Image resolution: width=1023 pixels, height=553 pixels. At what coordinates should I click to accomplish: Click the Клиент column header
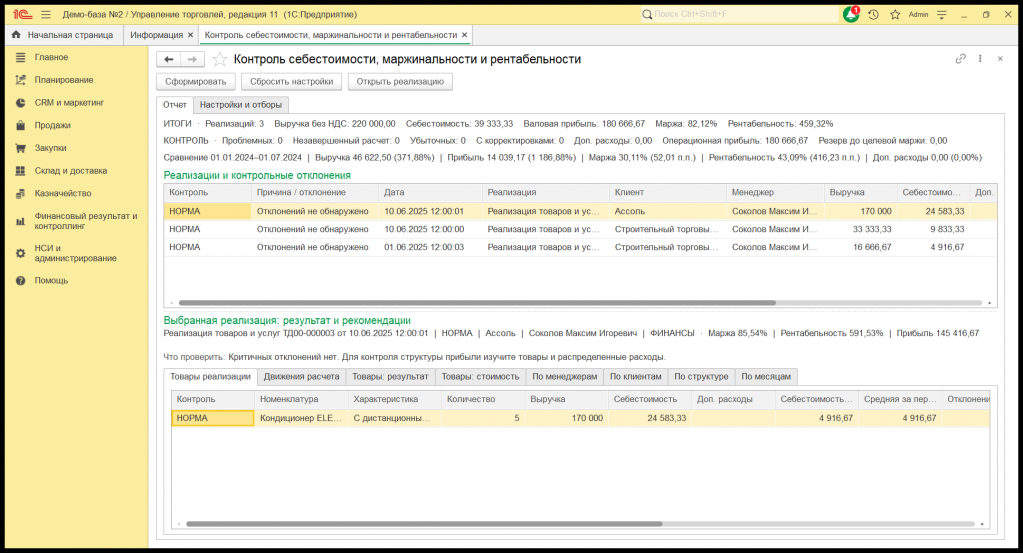[x=667, y=192]
